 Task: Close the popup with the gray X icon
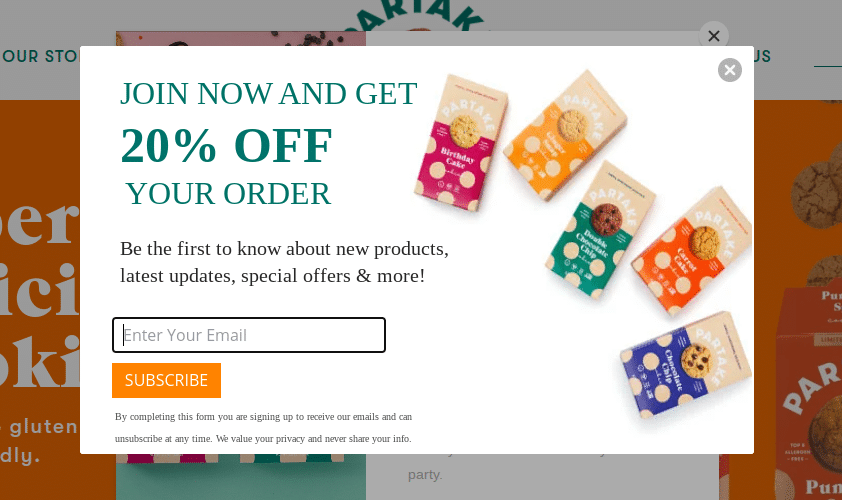(x=730, y=70)
